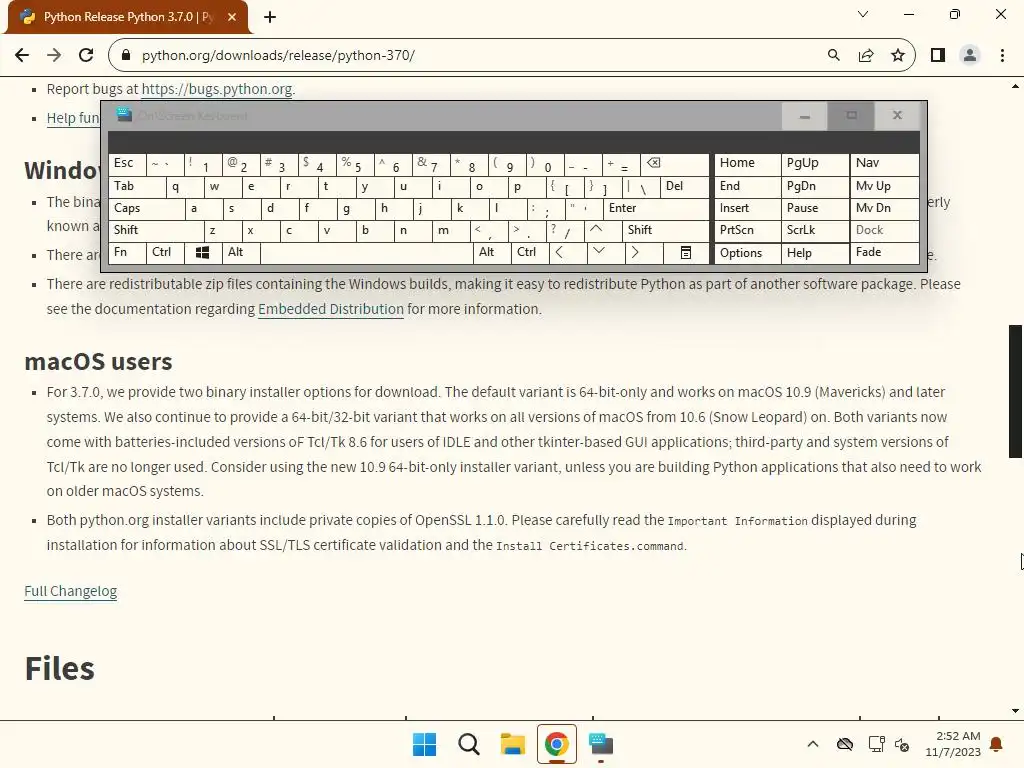Screen dimensions: 1024x768
Task: Click the Help key on On-Screen Keyboard
Action: (x=815, y=253)
